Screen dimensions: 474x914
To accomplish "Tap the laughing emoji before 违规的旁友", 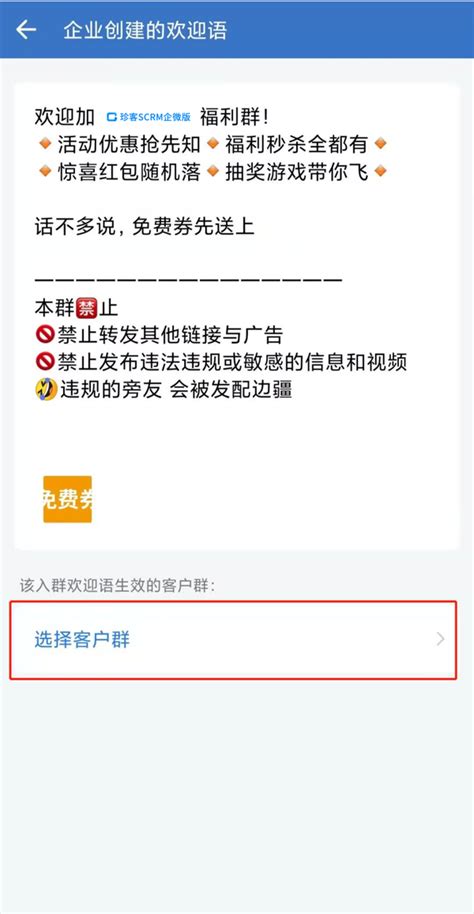I will 46,389.
